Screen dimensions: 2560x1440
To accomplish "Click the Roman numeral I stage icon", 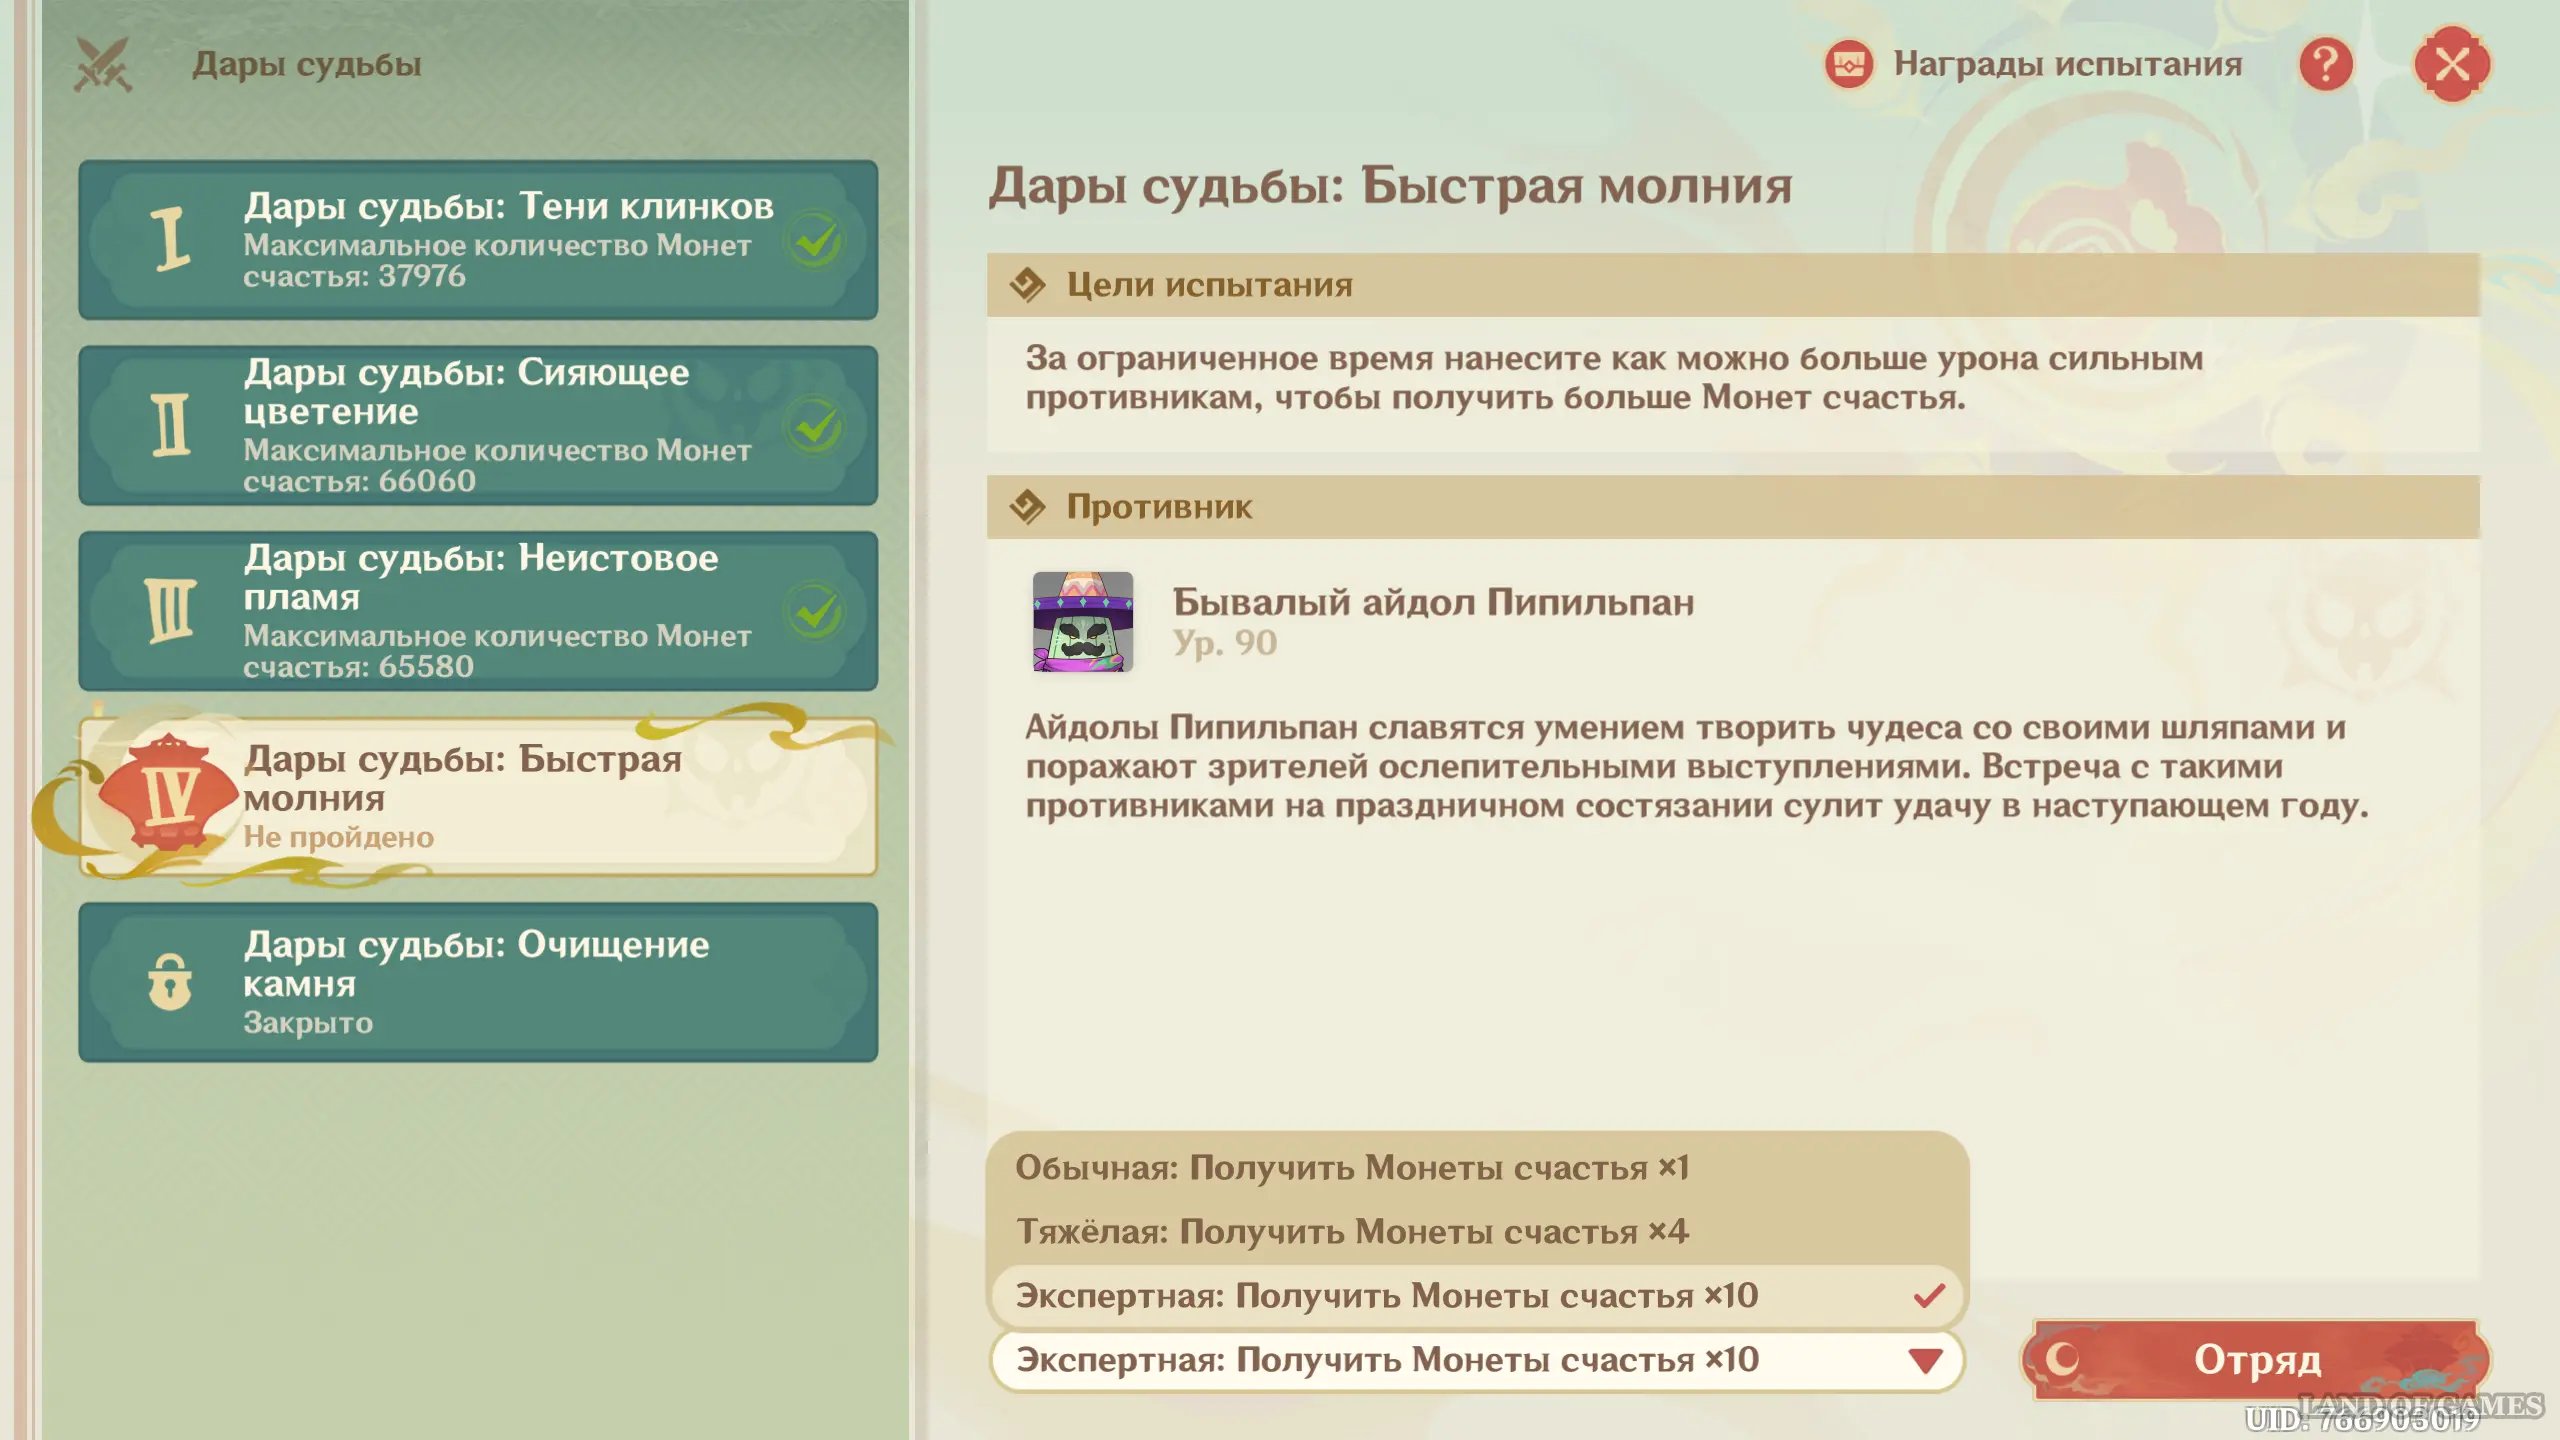I will tap(170, 240).
